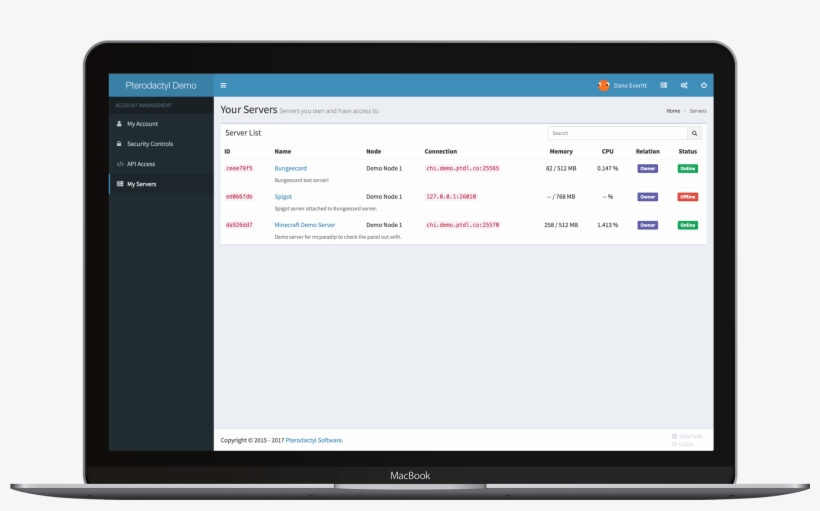820x511 pixels.
Task: Toggle the sidebar with the hamburger icon
Action: pos(223,85)
